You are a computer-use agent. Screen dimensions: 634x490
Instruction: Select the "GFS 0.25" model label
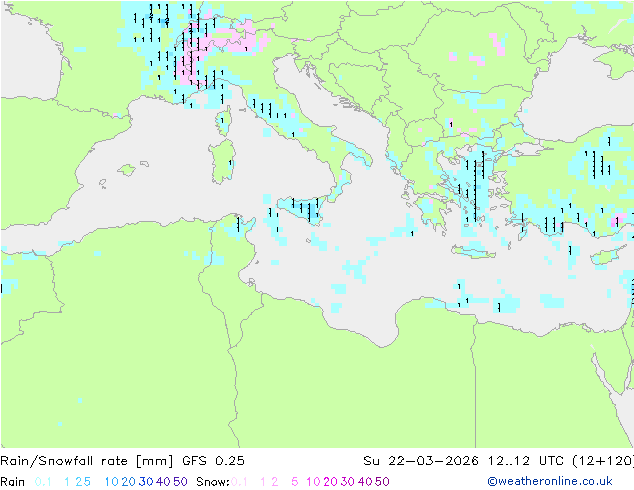(213, 461)
